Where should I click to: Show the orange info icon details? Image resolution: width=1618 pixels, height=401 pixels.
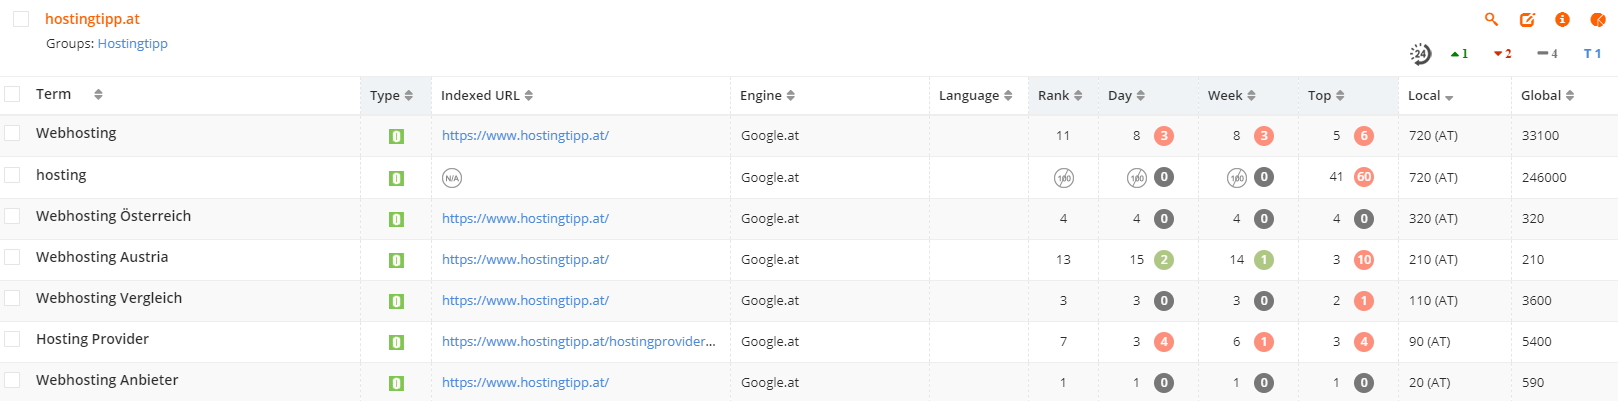[1562, 19]
